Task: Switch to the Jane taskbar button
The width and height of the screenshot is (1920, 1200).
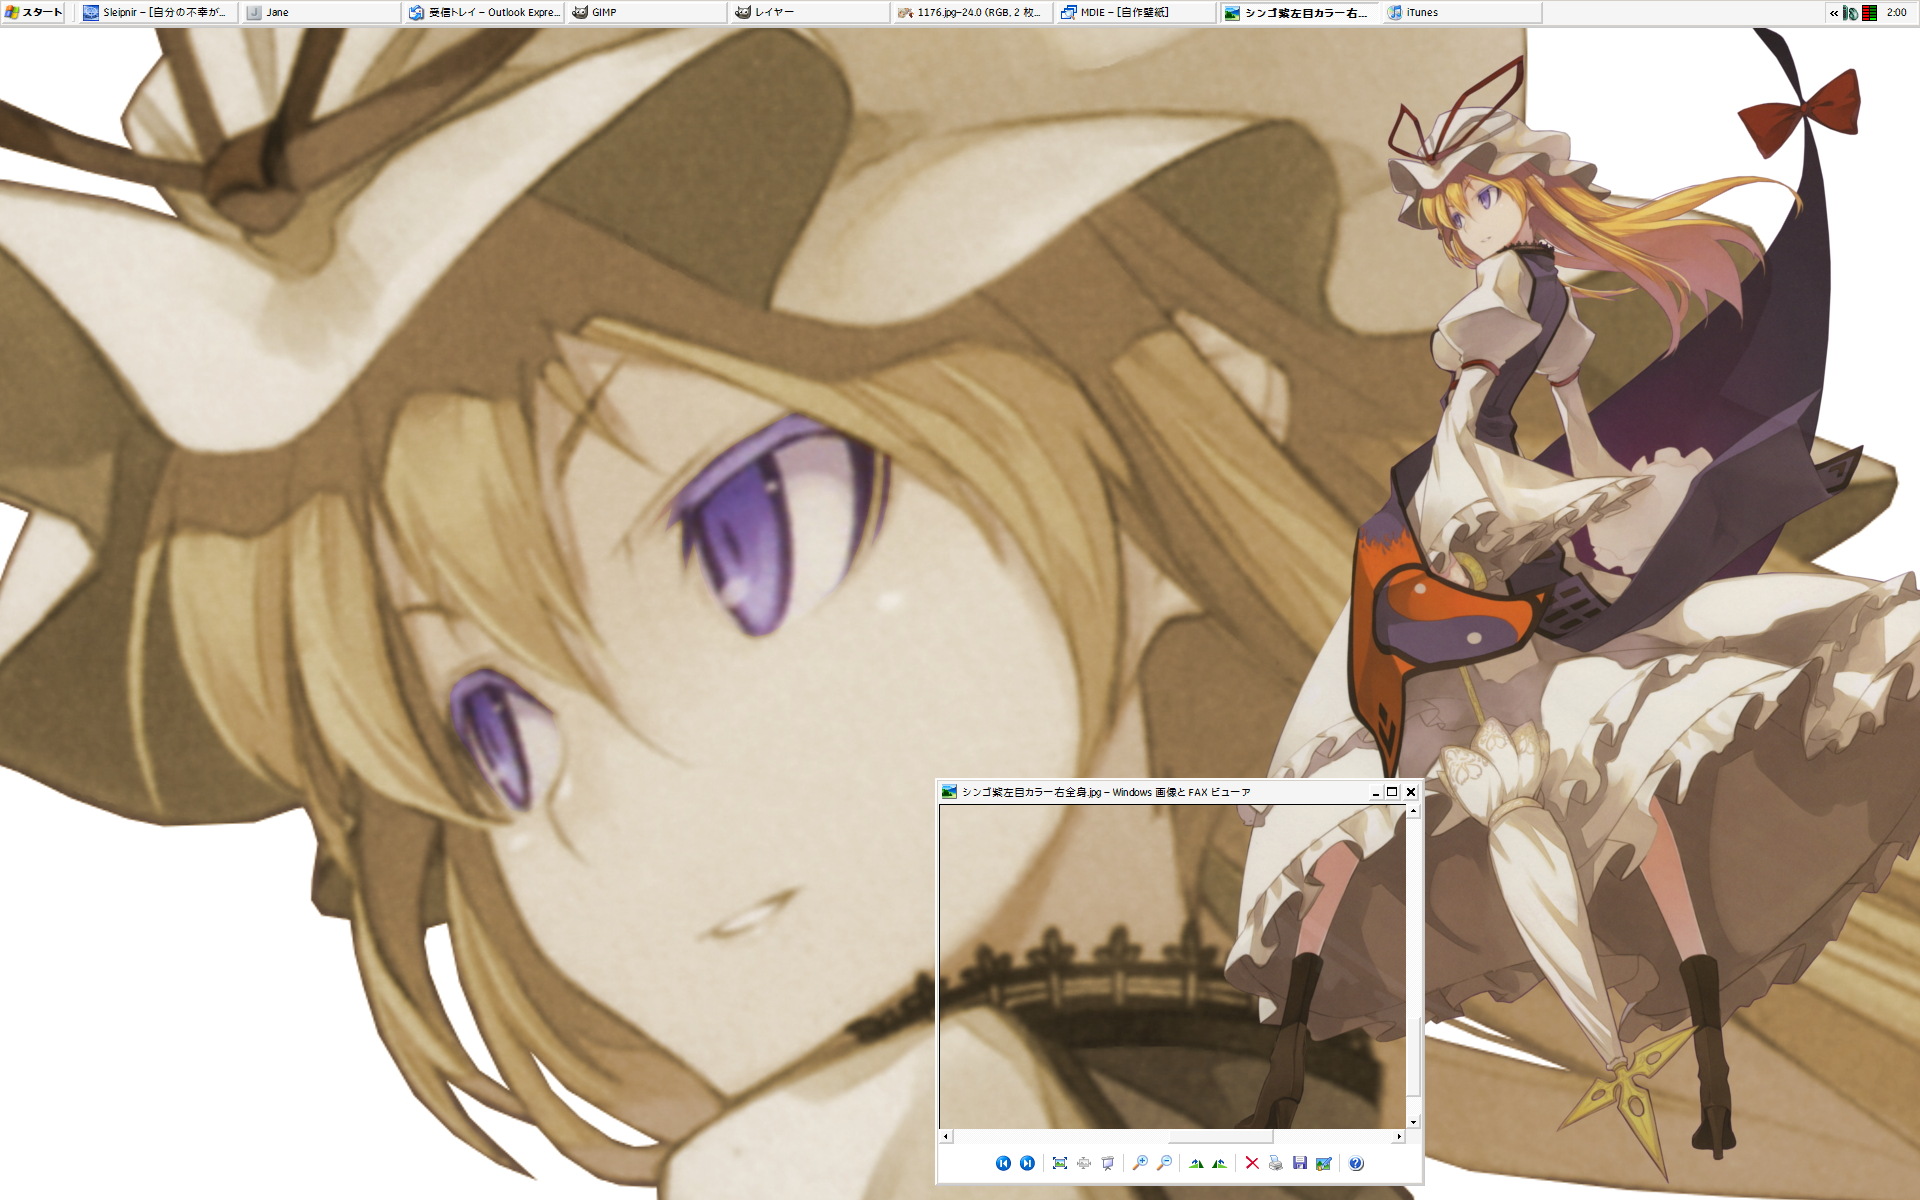Action: click(x=322, y=12)
